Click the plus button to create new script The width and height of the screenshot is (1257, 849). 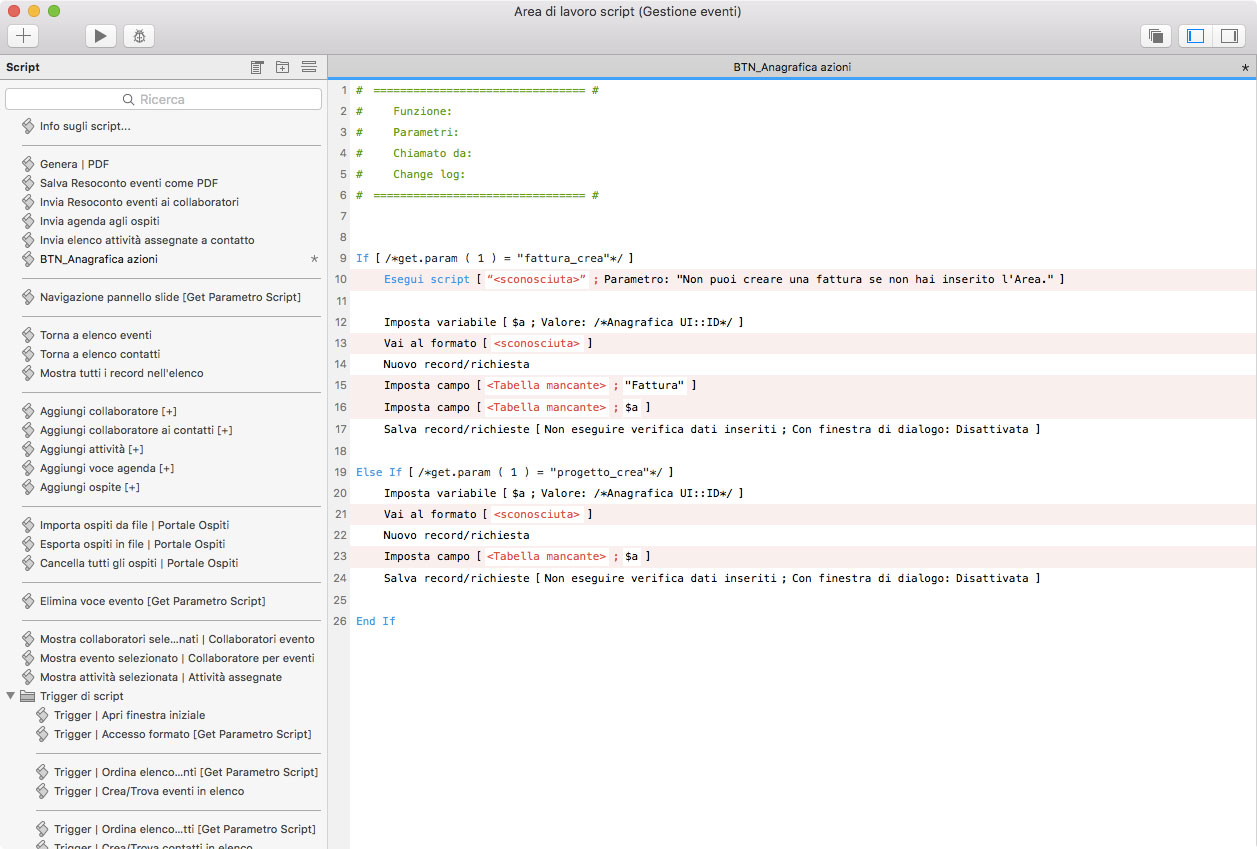coord(23,36)
